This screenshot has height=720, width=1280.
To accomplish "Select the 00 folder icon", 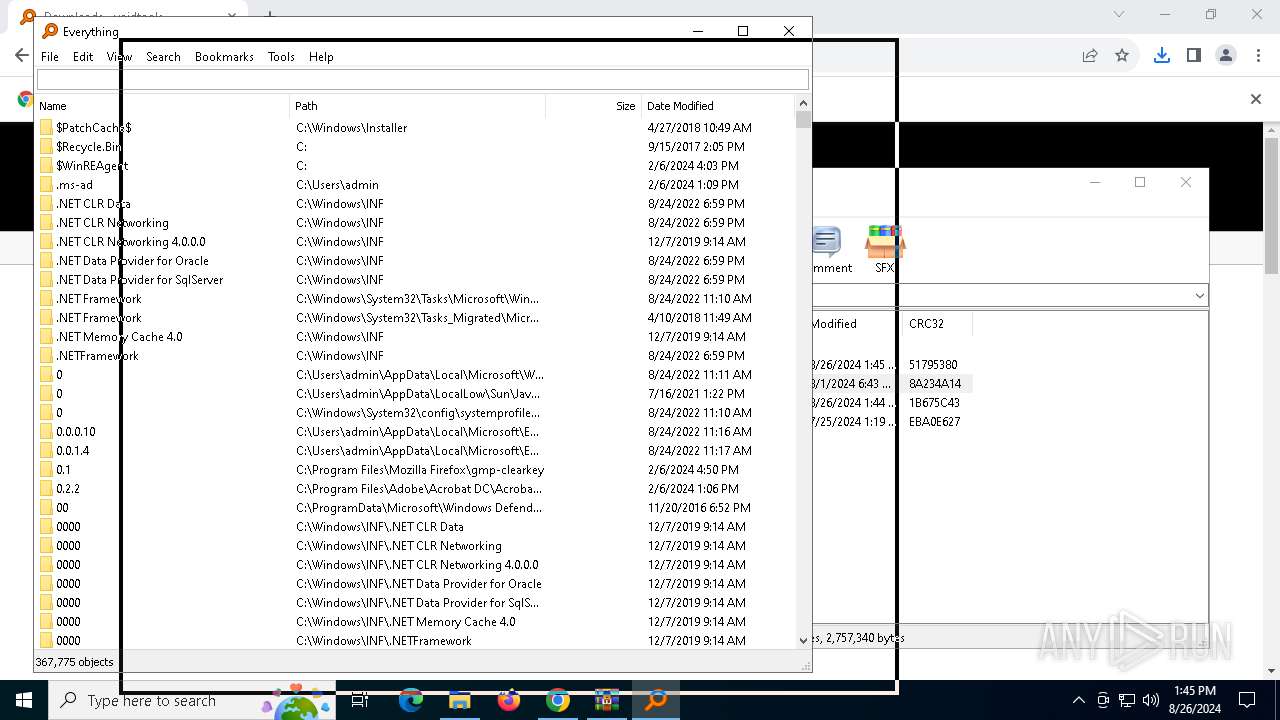I will pos(46,508).
